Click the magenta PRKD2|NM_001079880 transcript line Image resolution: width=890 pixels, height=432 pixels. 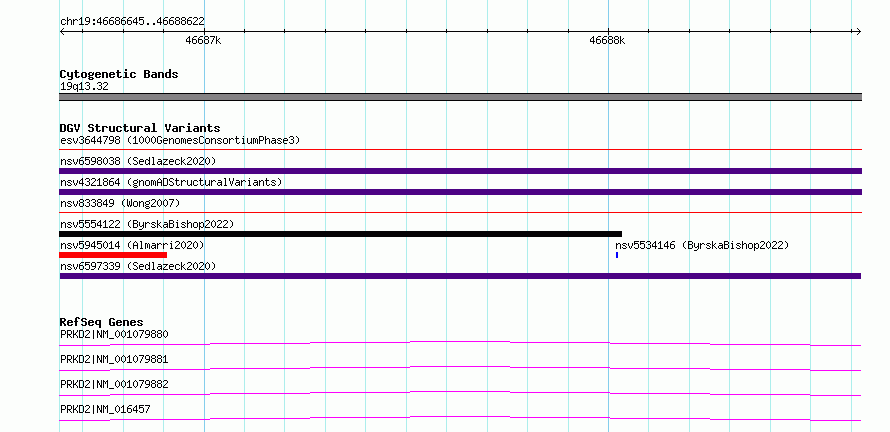coord(460,343)
